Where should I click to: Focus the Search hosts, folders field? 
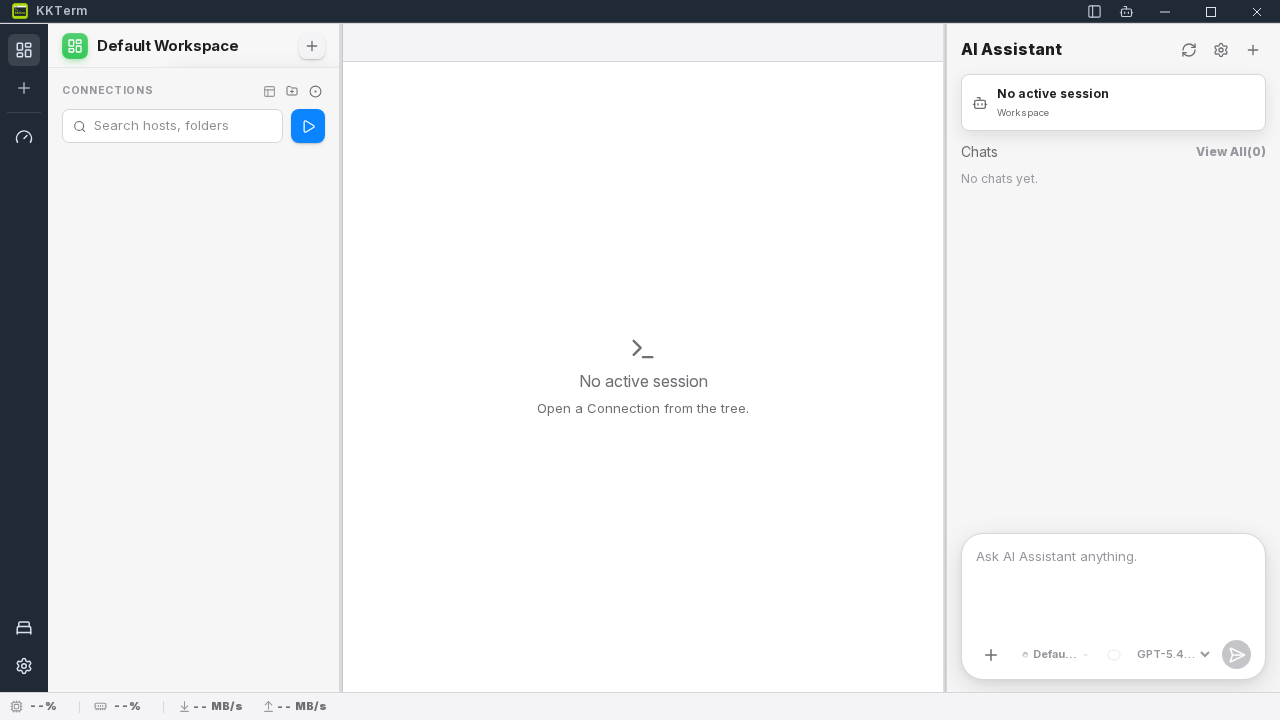172,126
